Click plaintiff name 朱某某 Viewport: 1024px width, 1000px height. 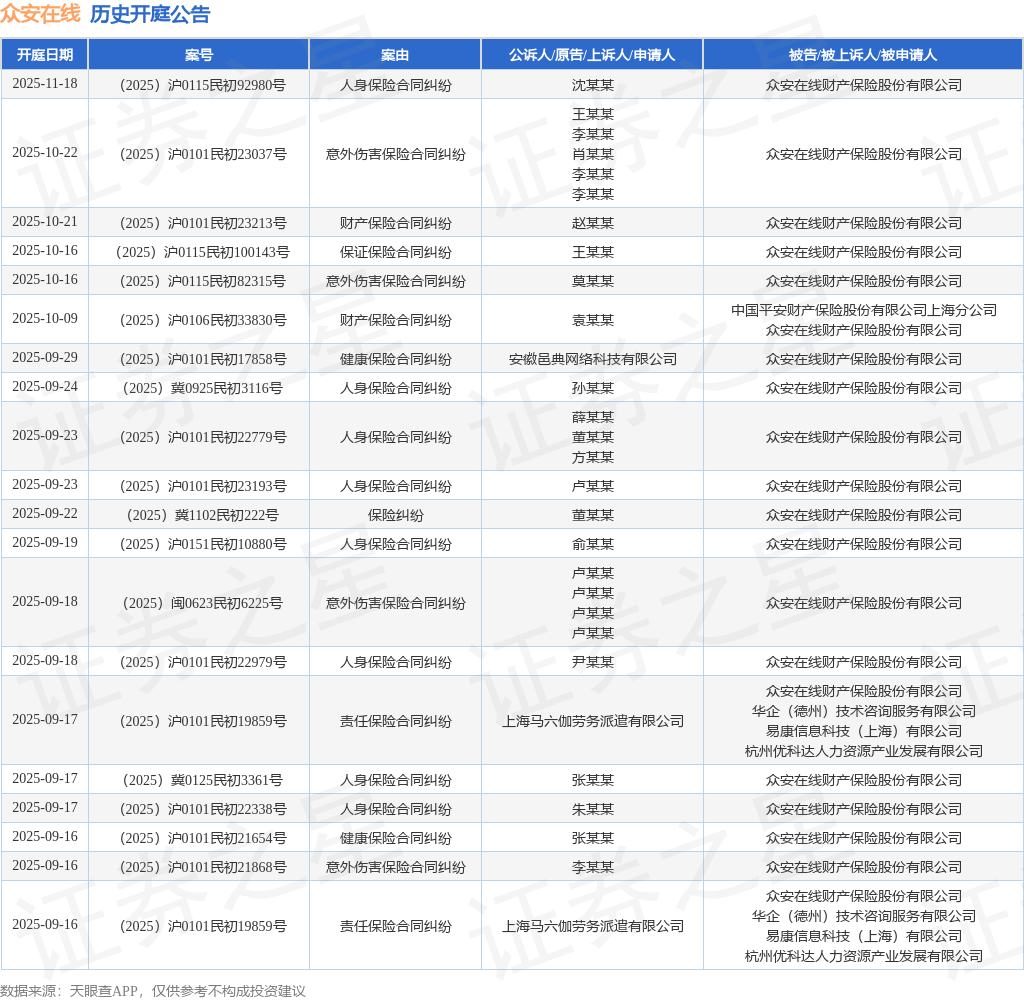[x=592, y=809]
